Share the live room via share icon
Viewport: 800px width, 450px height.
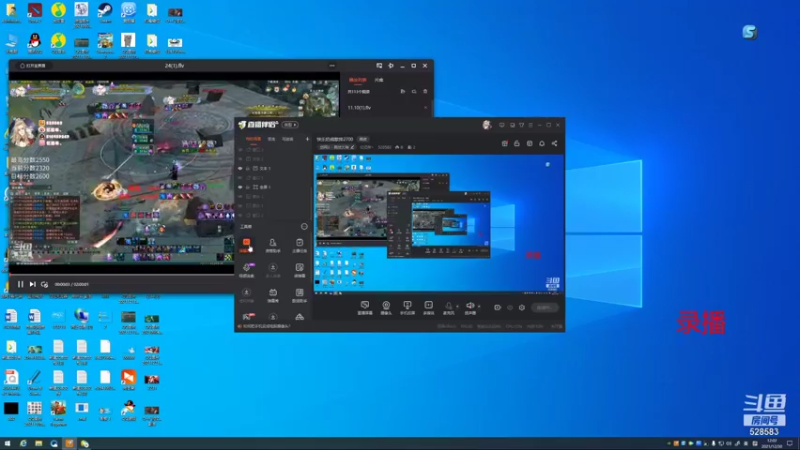555,143
